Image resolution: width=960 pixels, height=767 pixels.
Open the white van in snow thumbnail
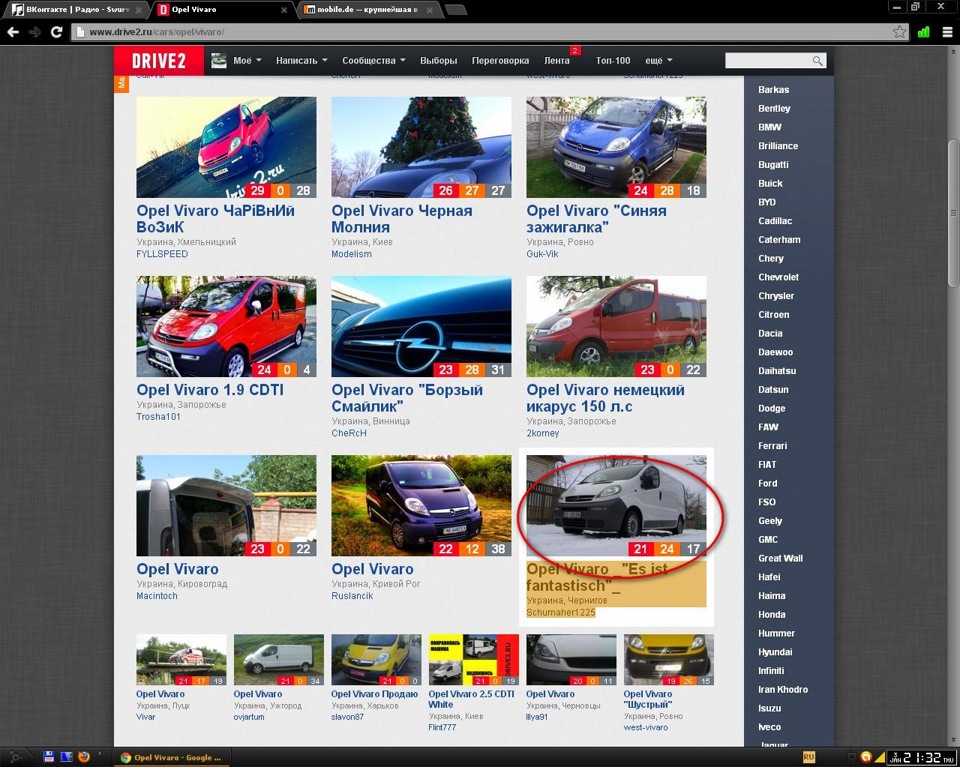coord(616,506)
